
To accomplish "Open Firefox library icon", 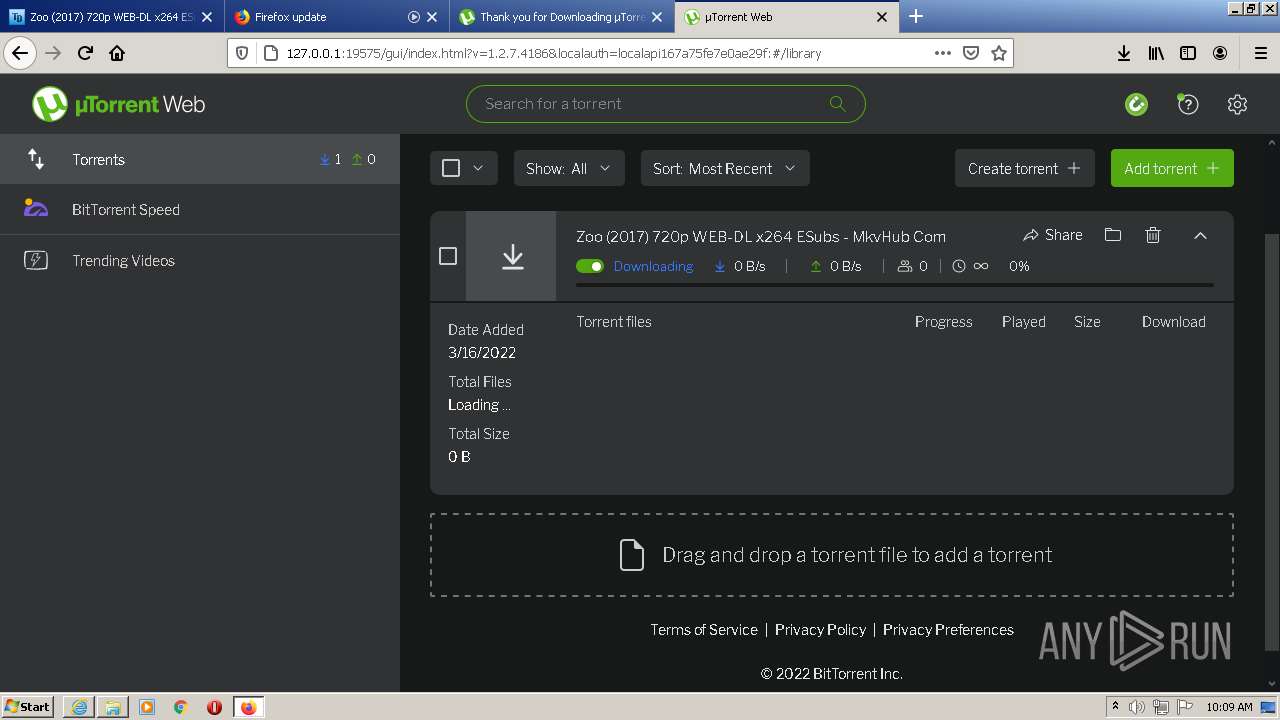I will (1156, 53).
